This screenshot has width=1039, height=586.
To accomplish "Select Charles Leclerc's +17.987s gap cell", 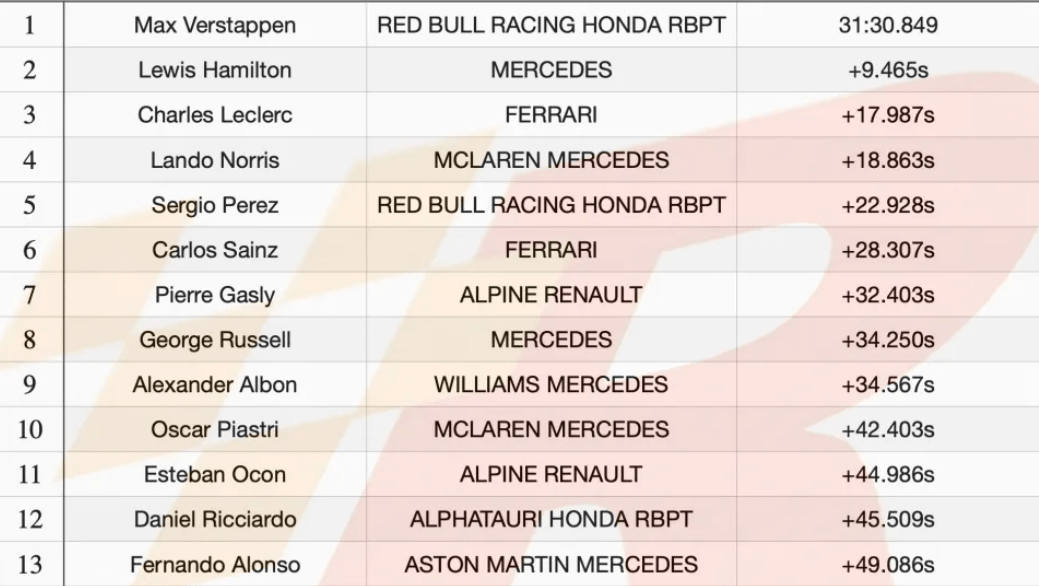I will click(887, 115).
